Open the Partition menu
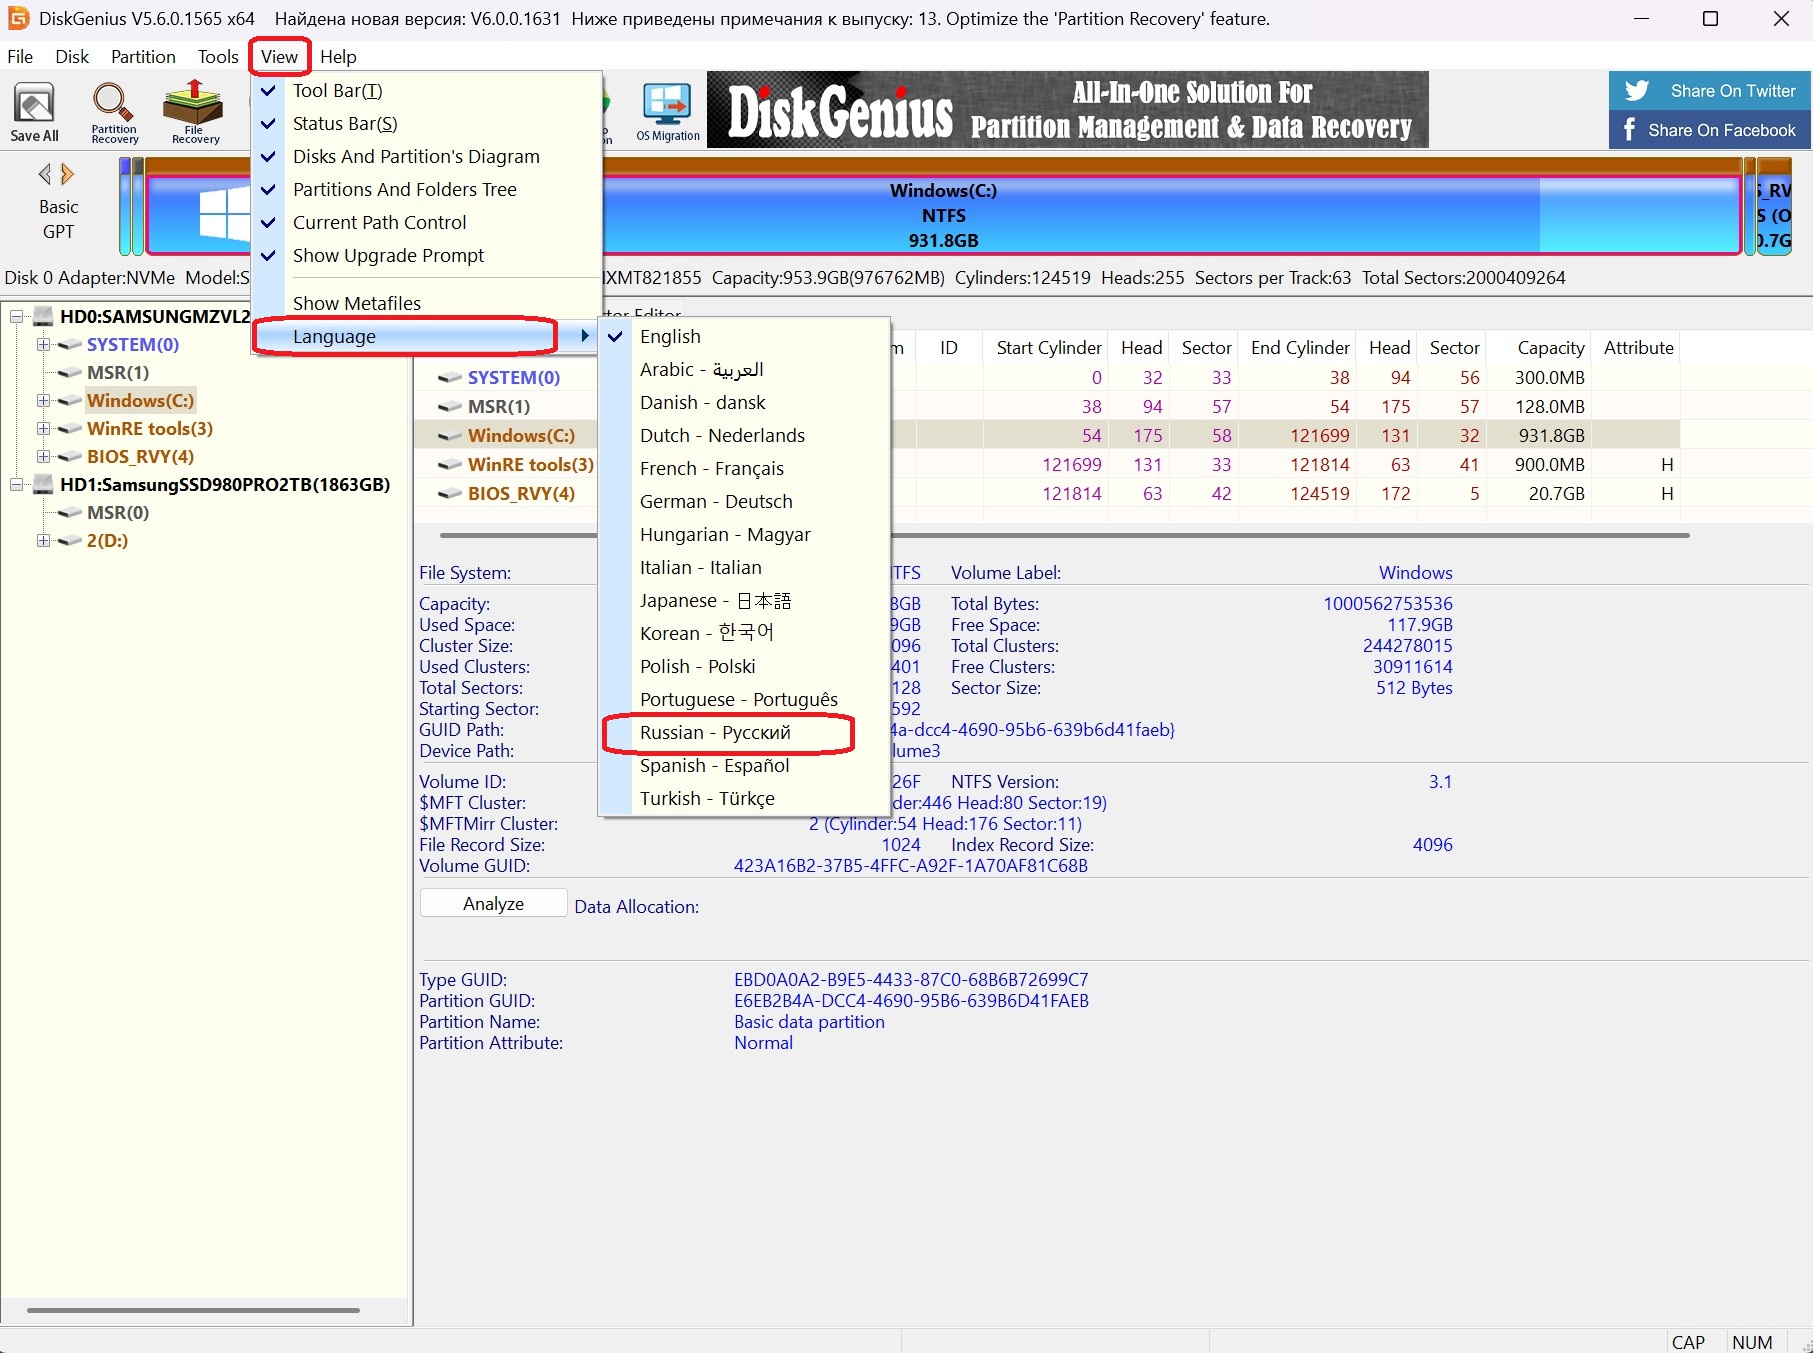Screen dimensions: 1813x1353 pos(143,57)
